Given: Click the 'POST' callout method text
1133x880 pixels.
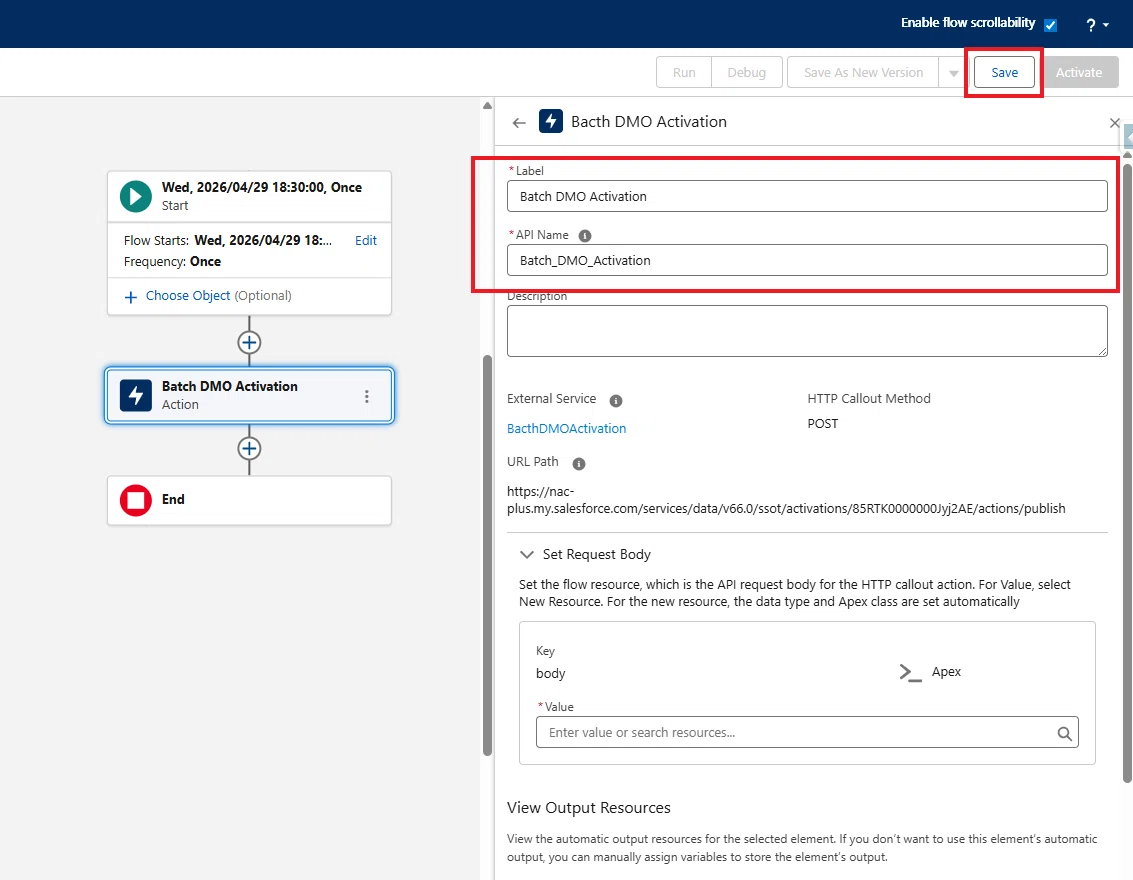Looking at the screenshot, I should pos(822,424).
